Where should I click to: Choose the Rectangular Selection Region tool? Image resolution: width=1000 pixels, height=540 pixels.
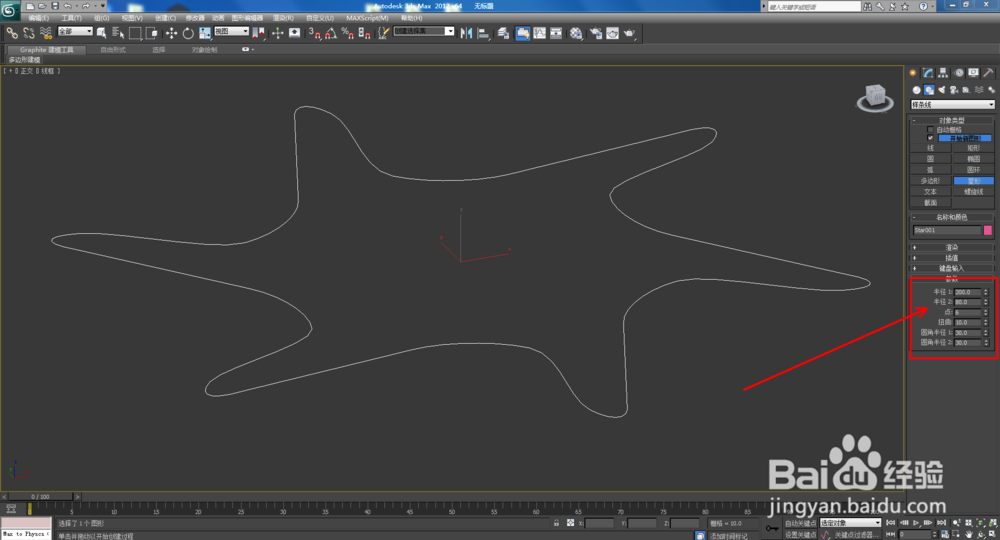(x=135, y=33)
